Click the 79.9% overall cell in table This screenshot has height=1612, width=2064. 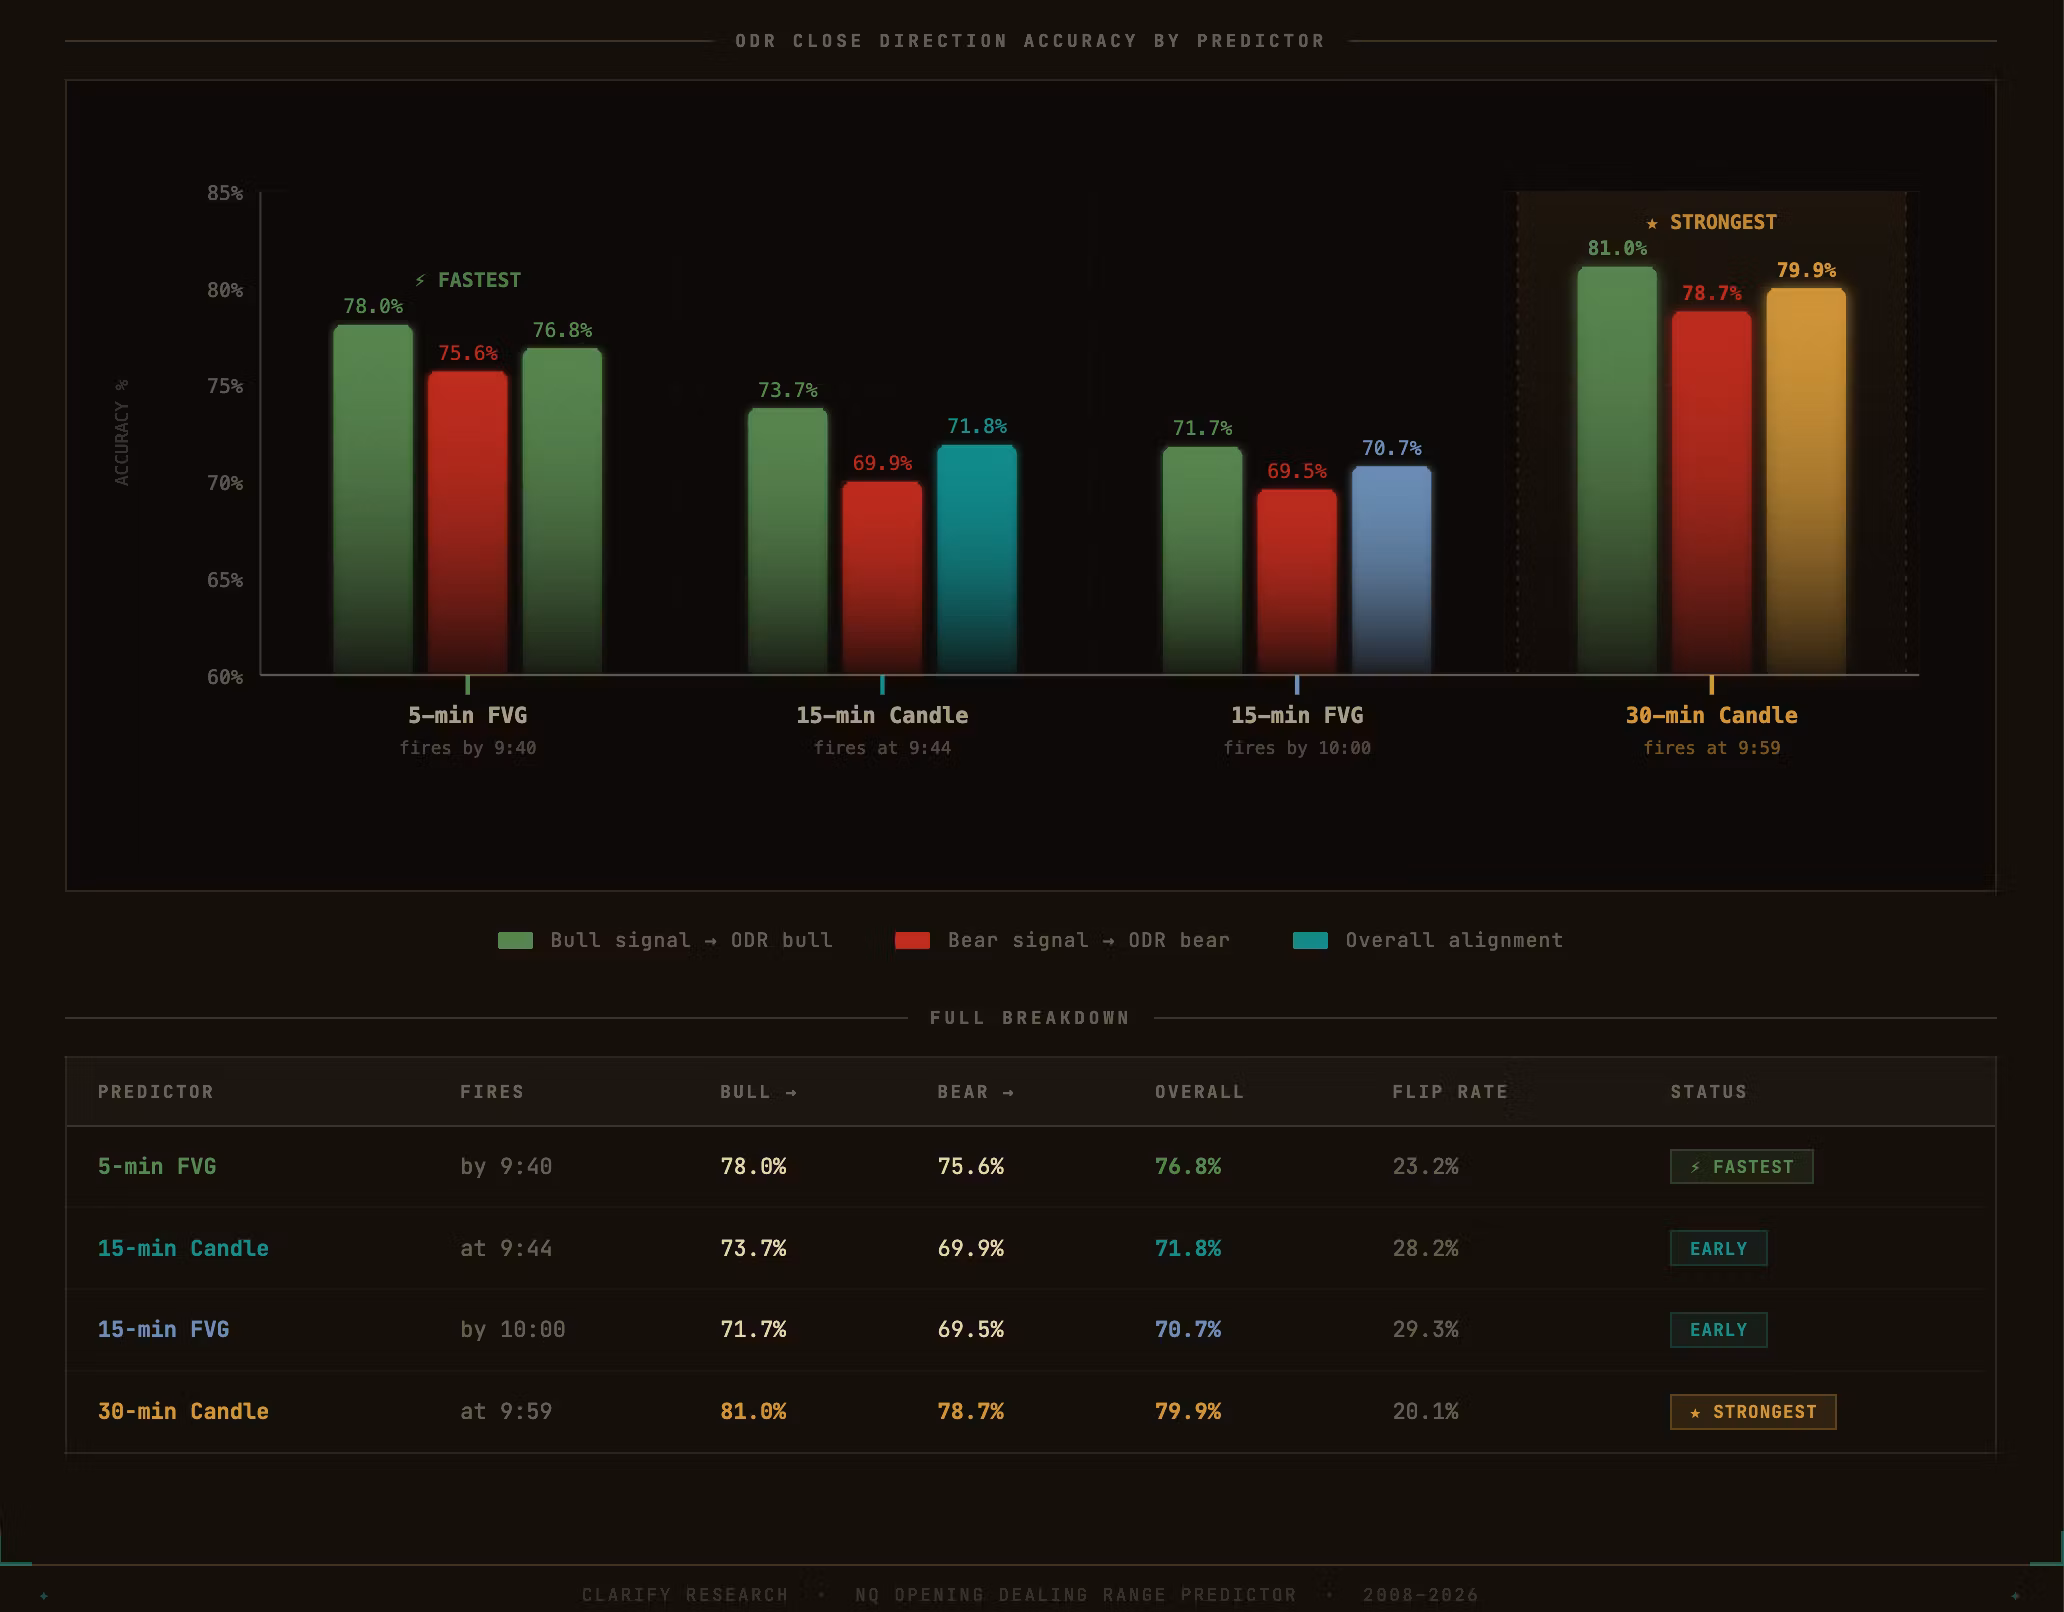(1188, 1412)
